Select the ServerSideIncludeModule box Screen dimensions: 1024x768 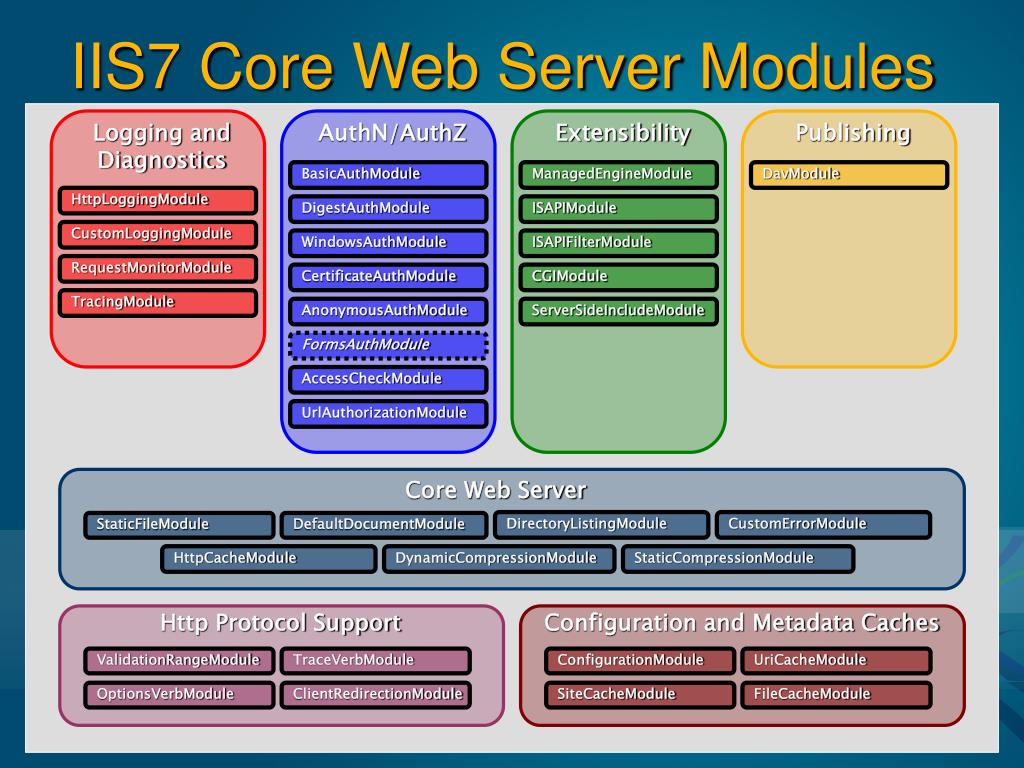tap(618, 310)
